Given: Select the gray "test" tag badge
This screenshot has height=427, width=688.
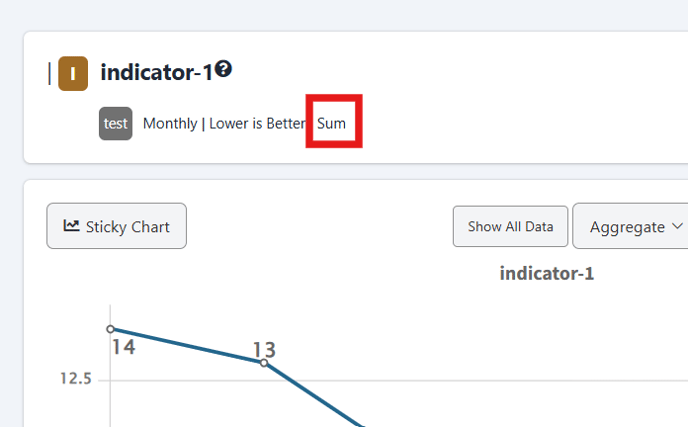Looking at the screenshot, I should click(x=115, y=123).
